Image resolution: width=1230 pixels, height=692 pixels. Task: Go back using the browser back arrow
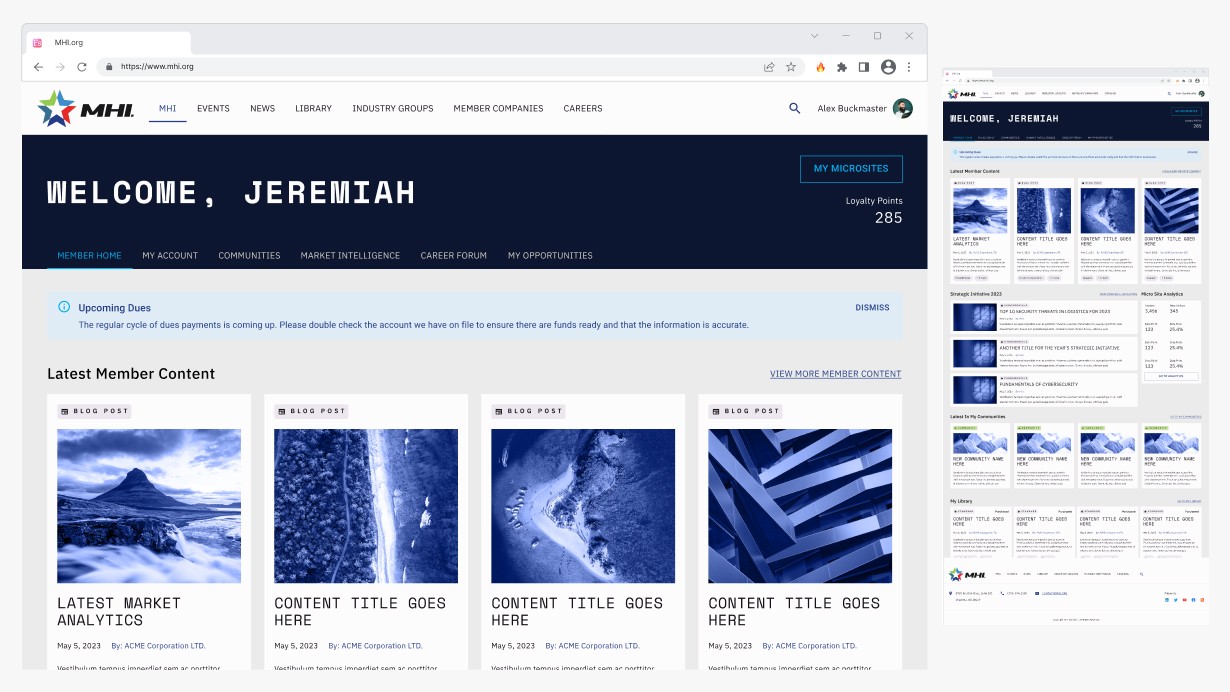pos(38,67)
